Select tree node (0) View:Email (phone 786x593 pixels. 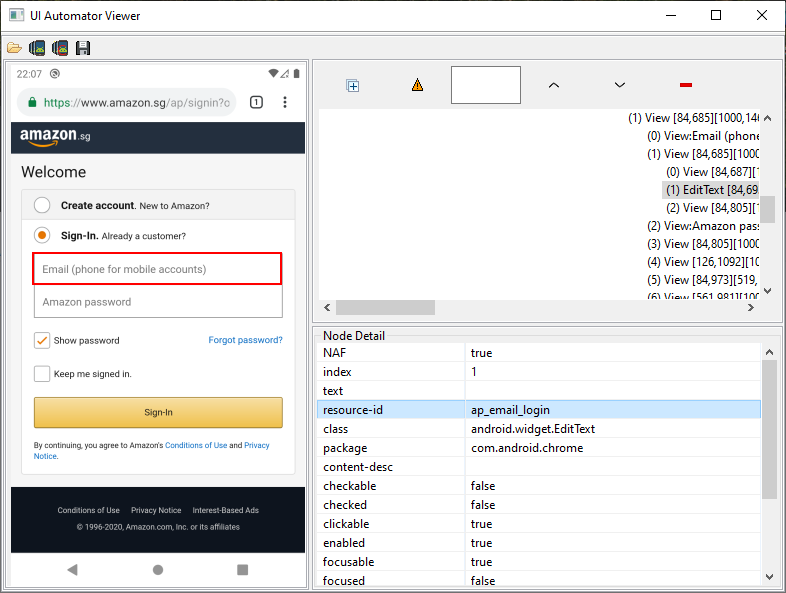(703, 136)
